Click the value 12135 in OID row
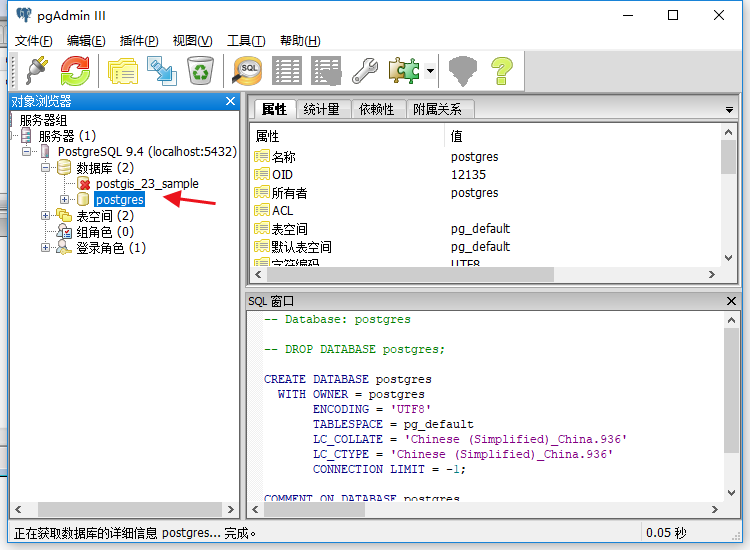The width and height of the screenshot is (750, 550). pyautogui.click(x=468, y=175)
